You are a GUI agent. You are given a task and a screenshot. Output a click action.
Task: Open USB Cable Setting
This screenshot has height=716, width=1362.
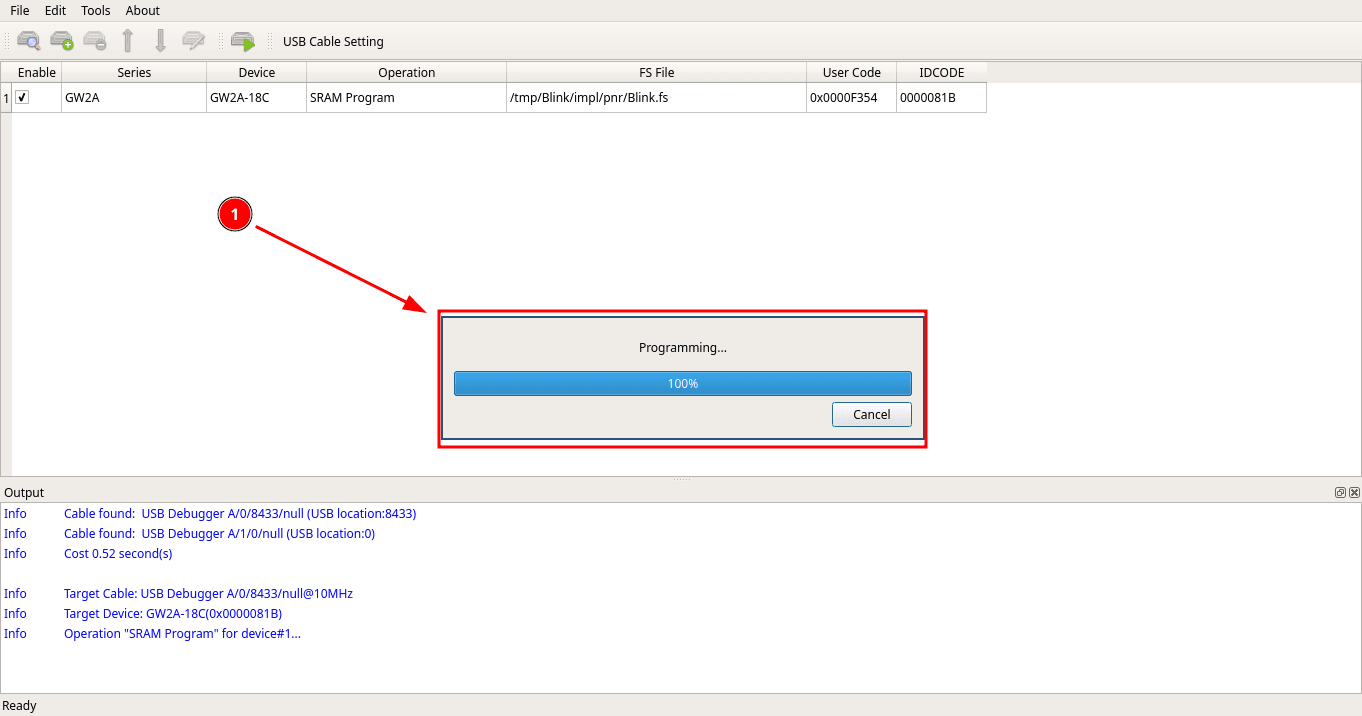click(x=333, y=42)
